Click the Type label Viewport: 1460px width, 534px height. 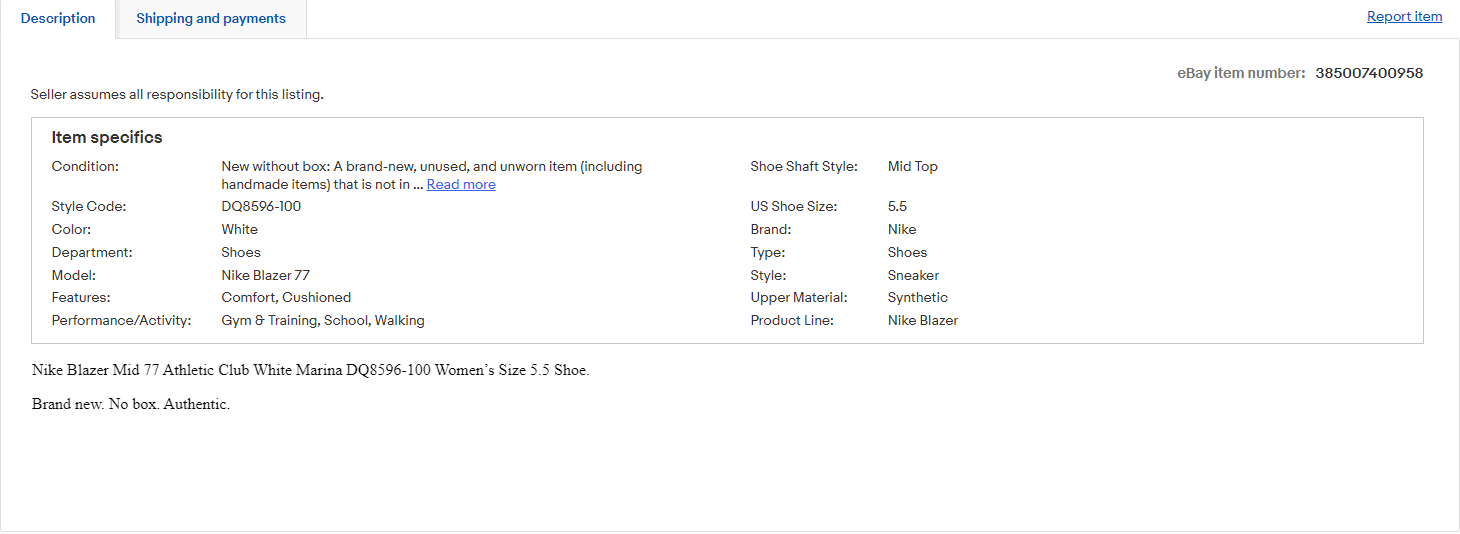768,253
